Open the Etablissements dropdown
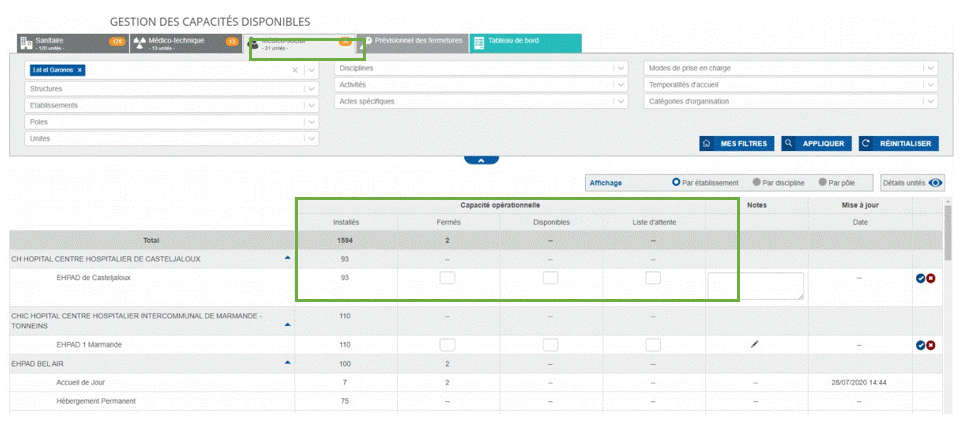Screen dimensions: 967x440 [x=172, y=106]
